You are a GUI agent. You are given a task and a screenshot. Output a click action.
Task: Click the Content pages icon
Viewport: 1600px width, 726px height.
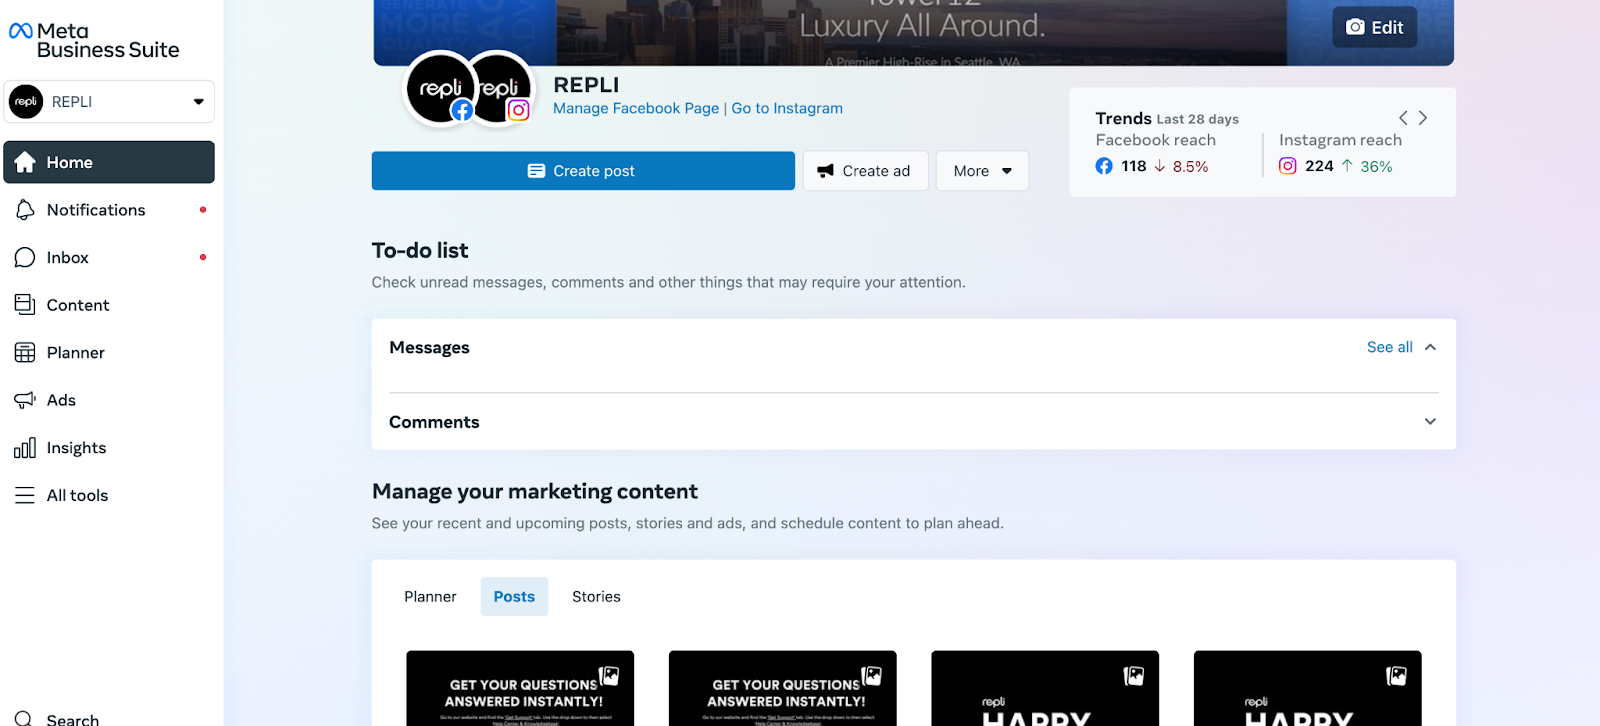[25, 305]
